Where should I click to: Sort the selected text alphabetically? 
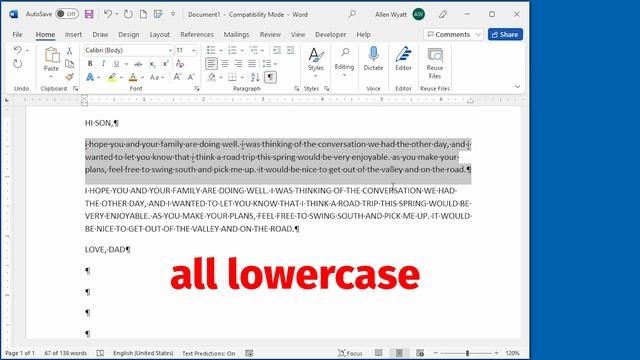click(255, 77)
